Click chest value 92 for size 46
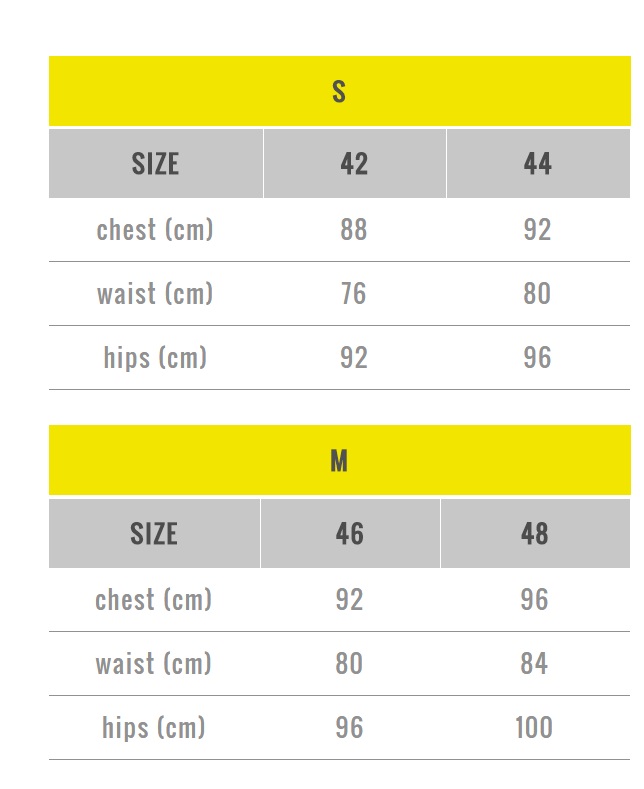Screen dimensions: 644x789 pos(349,600)
